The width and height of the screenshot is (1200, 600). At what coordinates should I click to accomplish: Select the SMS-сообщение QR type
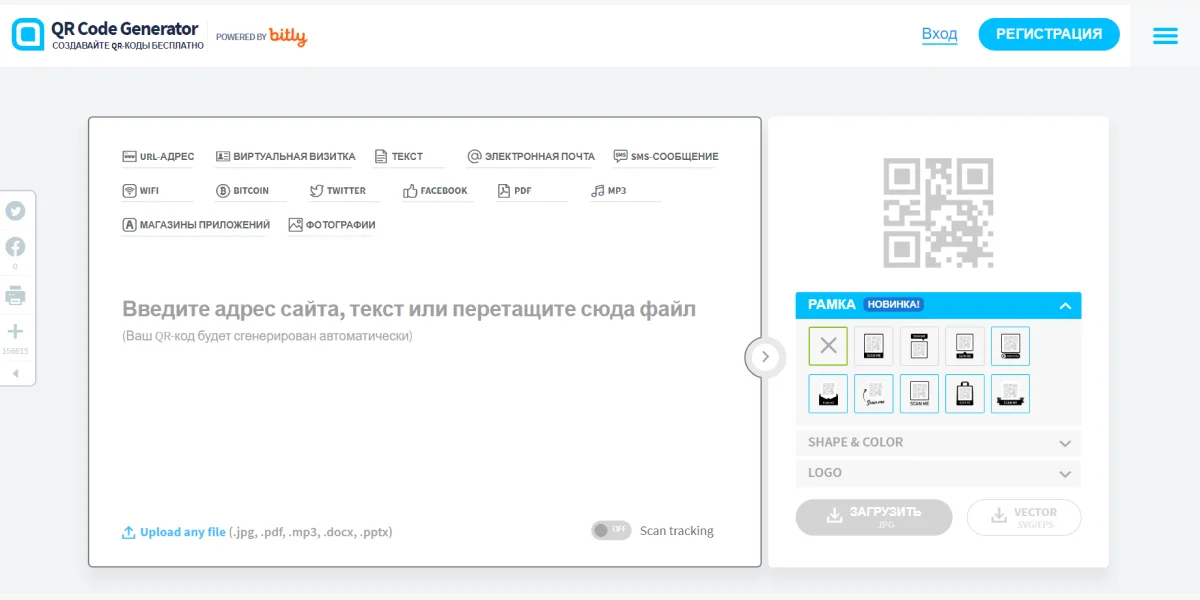coord(666,157)
